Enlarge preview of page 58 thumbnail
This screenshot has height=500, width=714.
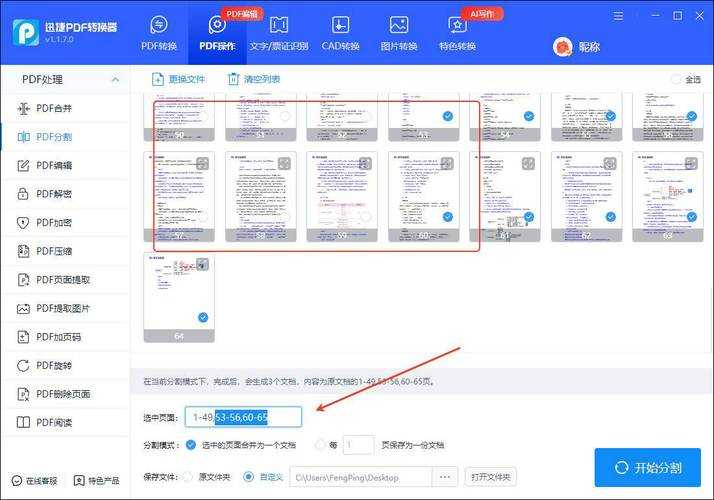pos(284,163)
